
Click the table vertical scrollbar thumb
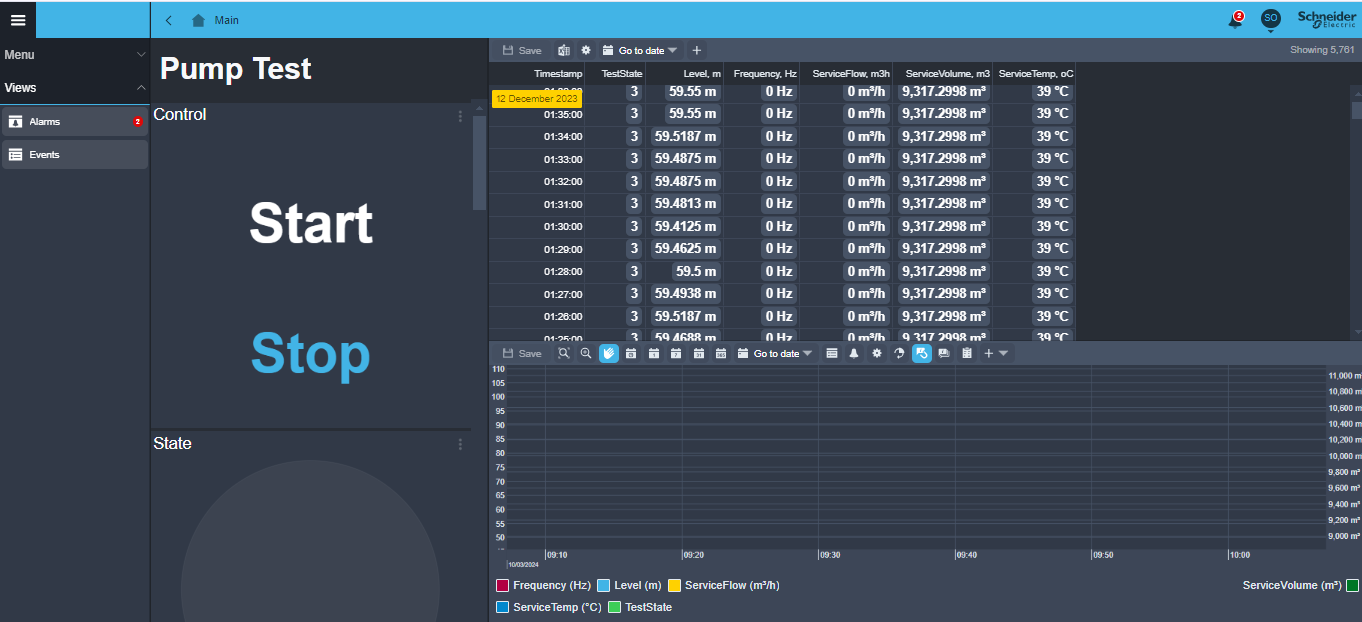click(x=1356, y=111)
